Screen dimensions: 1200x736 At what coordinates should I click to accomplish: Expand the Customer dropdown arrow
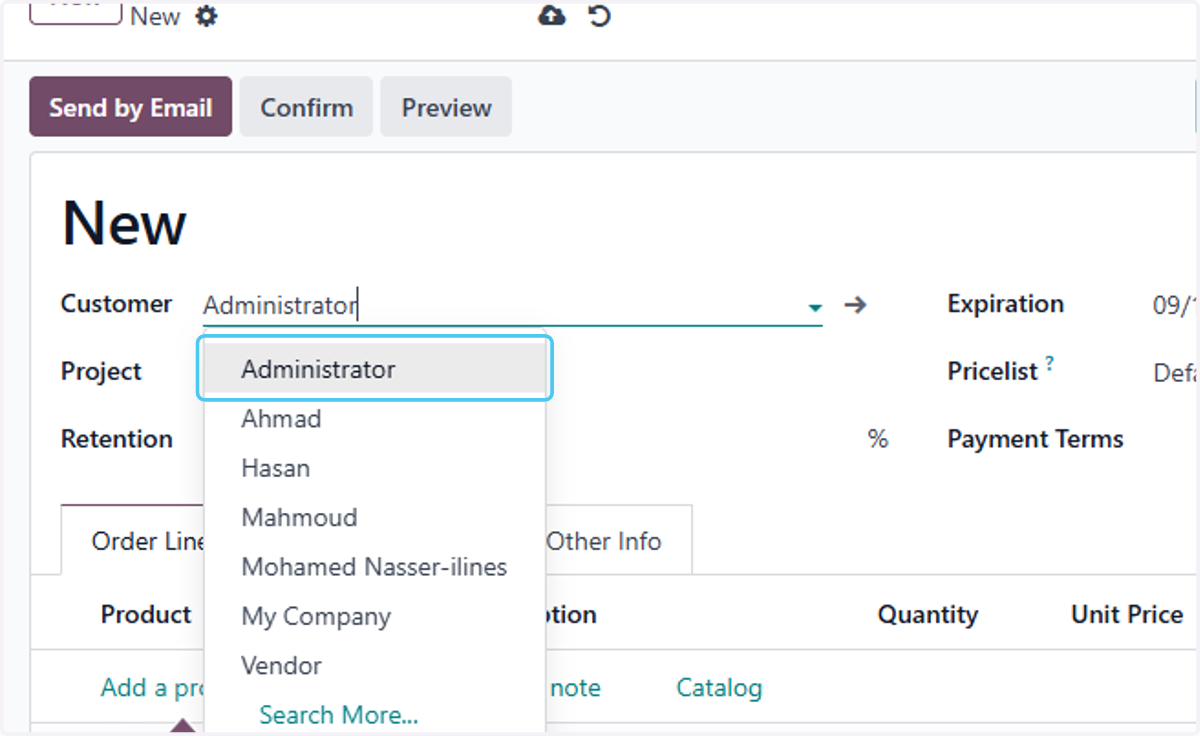[x=815, y=307]
